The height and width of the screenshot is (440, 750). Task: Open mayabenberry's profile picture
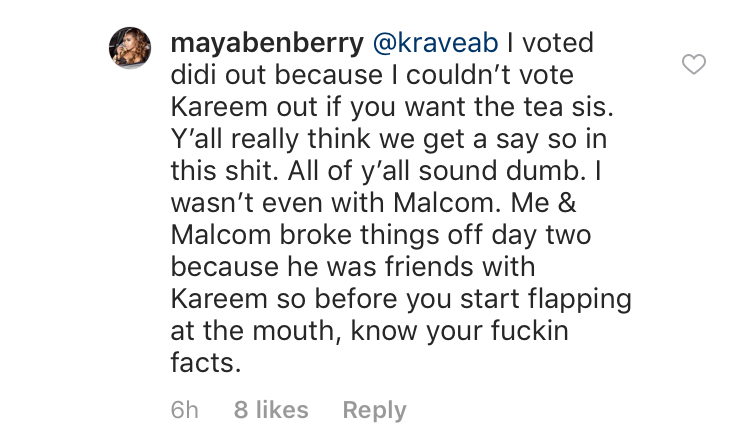[130, 48]
